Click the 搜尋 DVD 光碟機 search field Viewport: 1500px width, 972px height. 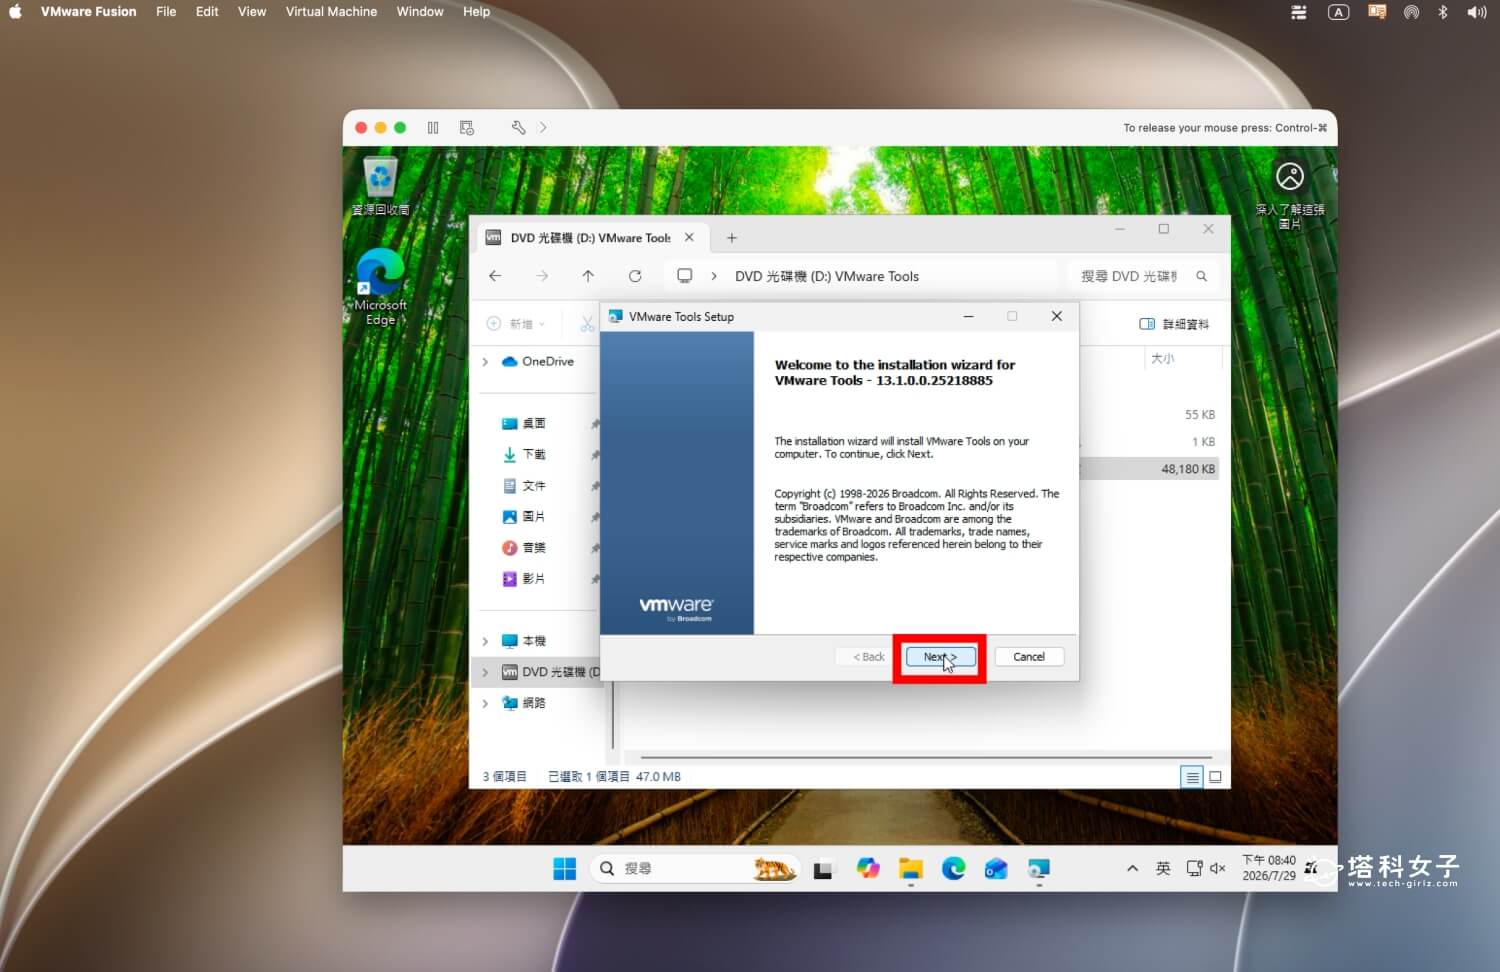click(x=1143, y=276)
